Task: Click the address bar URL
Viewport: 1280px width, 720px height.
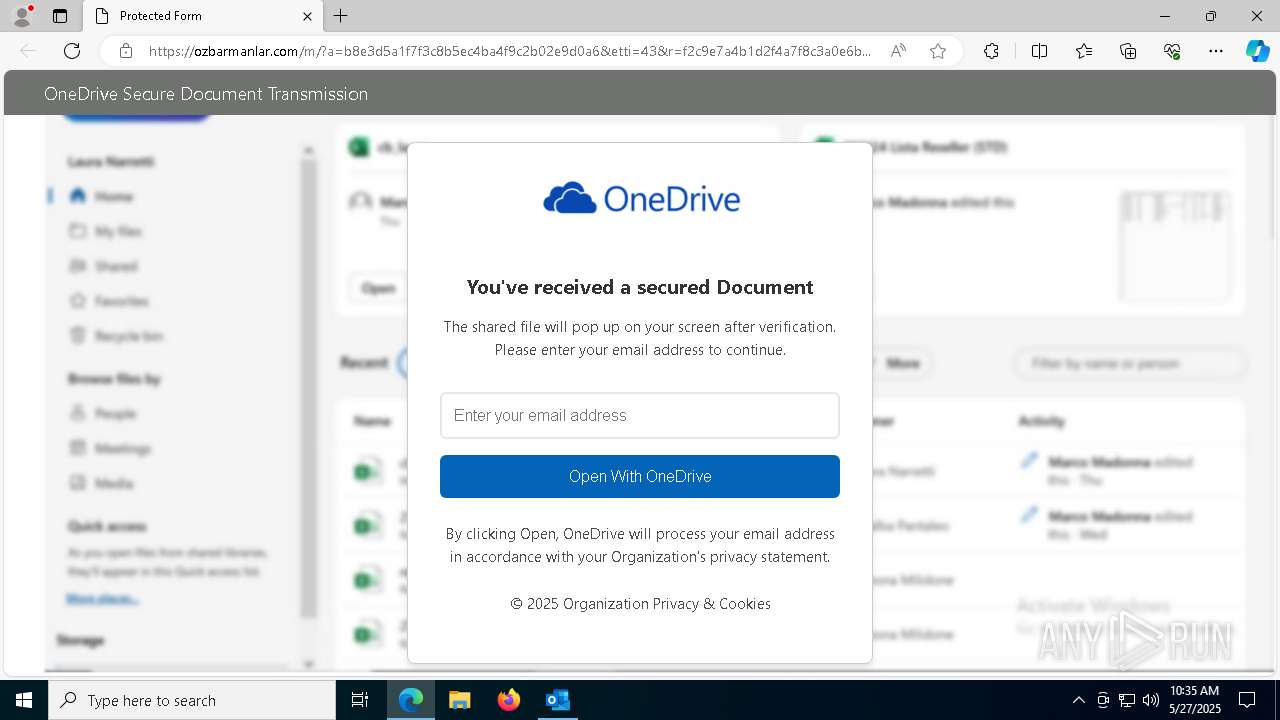Action: pos(509,51)
